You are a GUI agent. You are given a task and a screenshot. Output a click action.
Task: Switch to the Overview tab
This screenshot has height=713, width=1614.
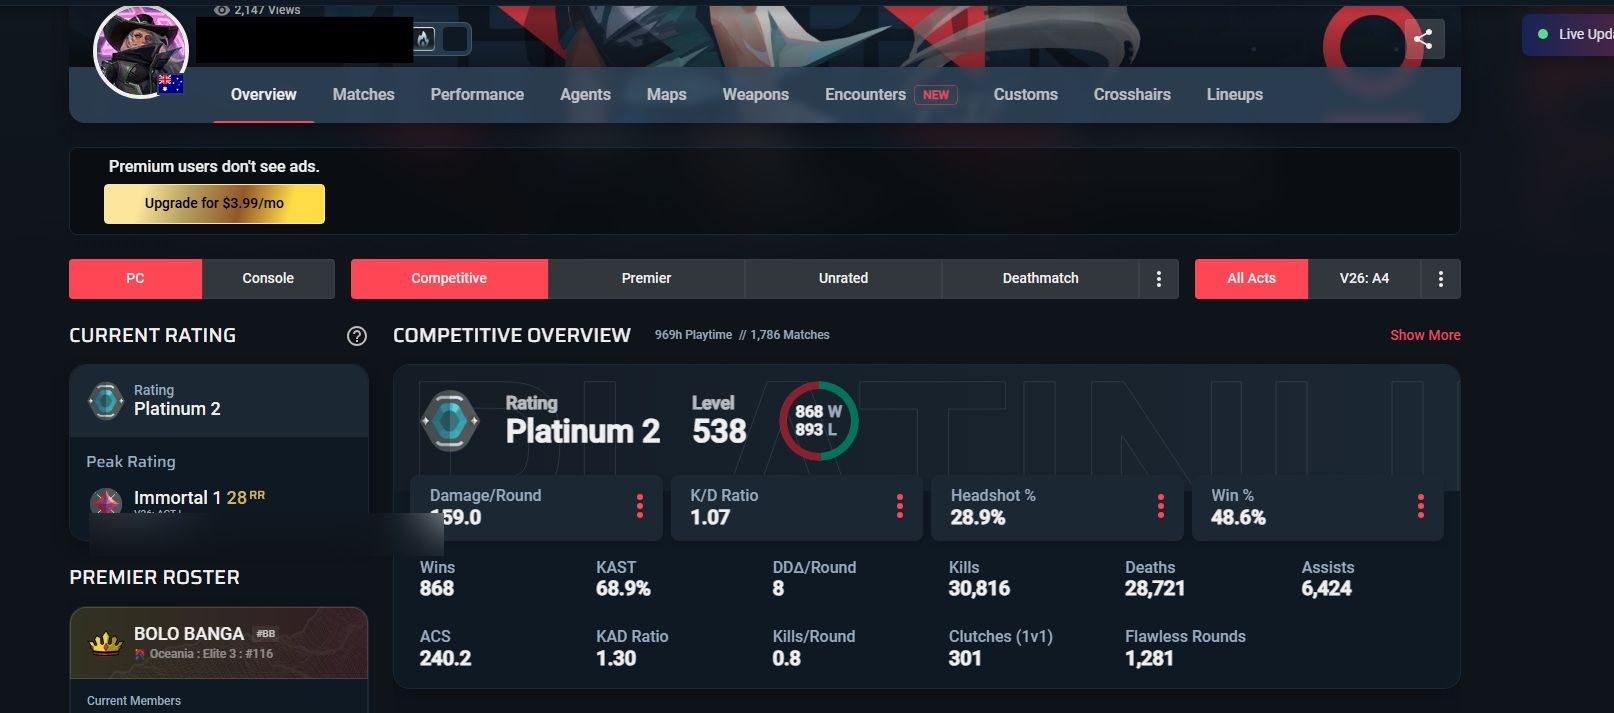coord(264,95)
